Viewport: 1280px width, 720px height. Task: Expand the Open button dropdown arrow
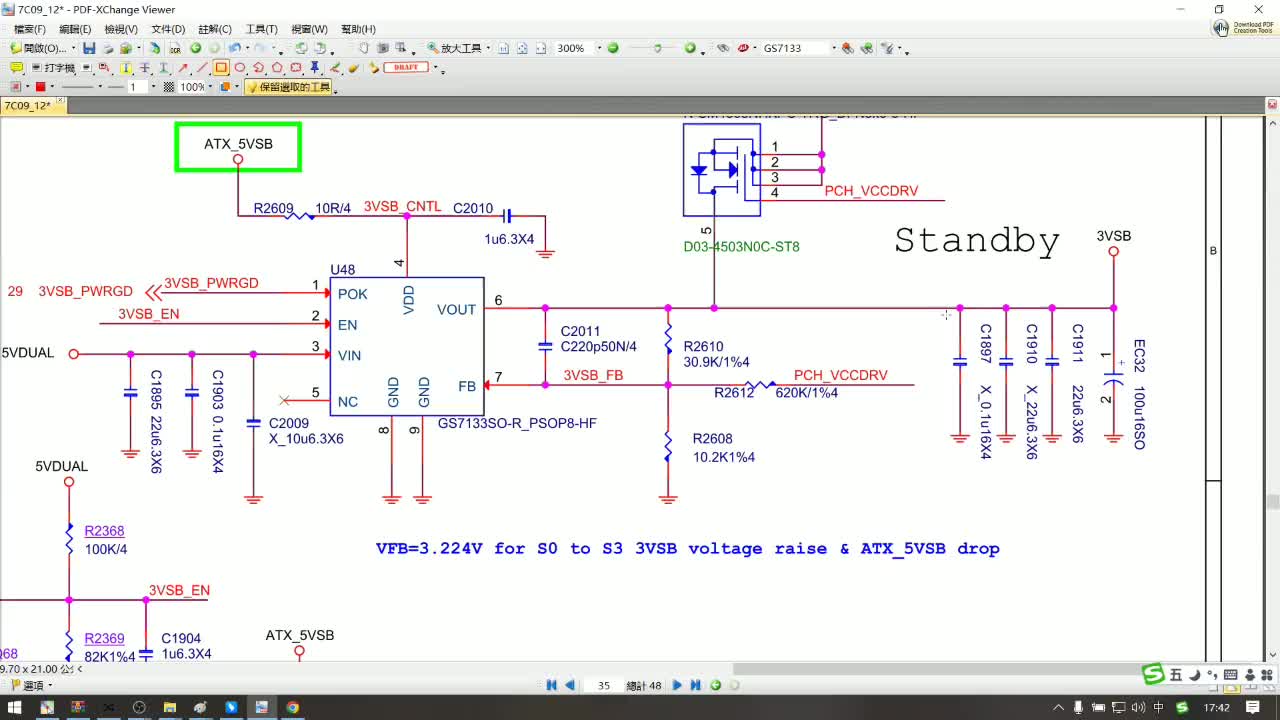(x=73, y=48)
